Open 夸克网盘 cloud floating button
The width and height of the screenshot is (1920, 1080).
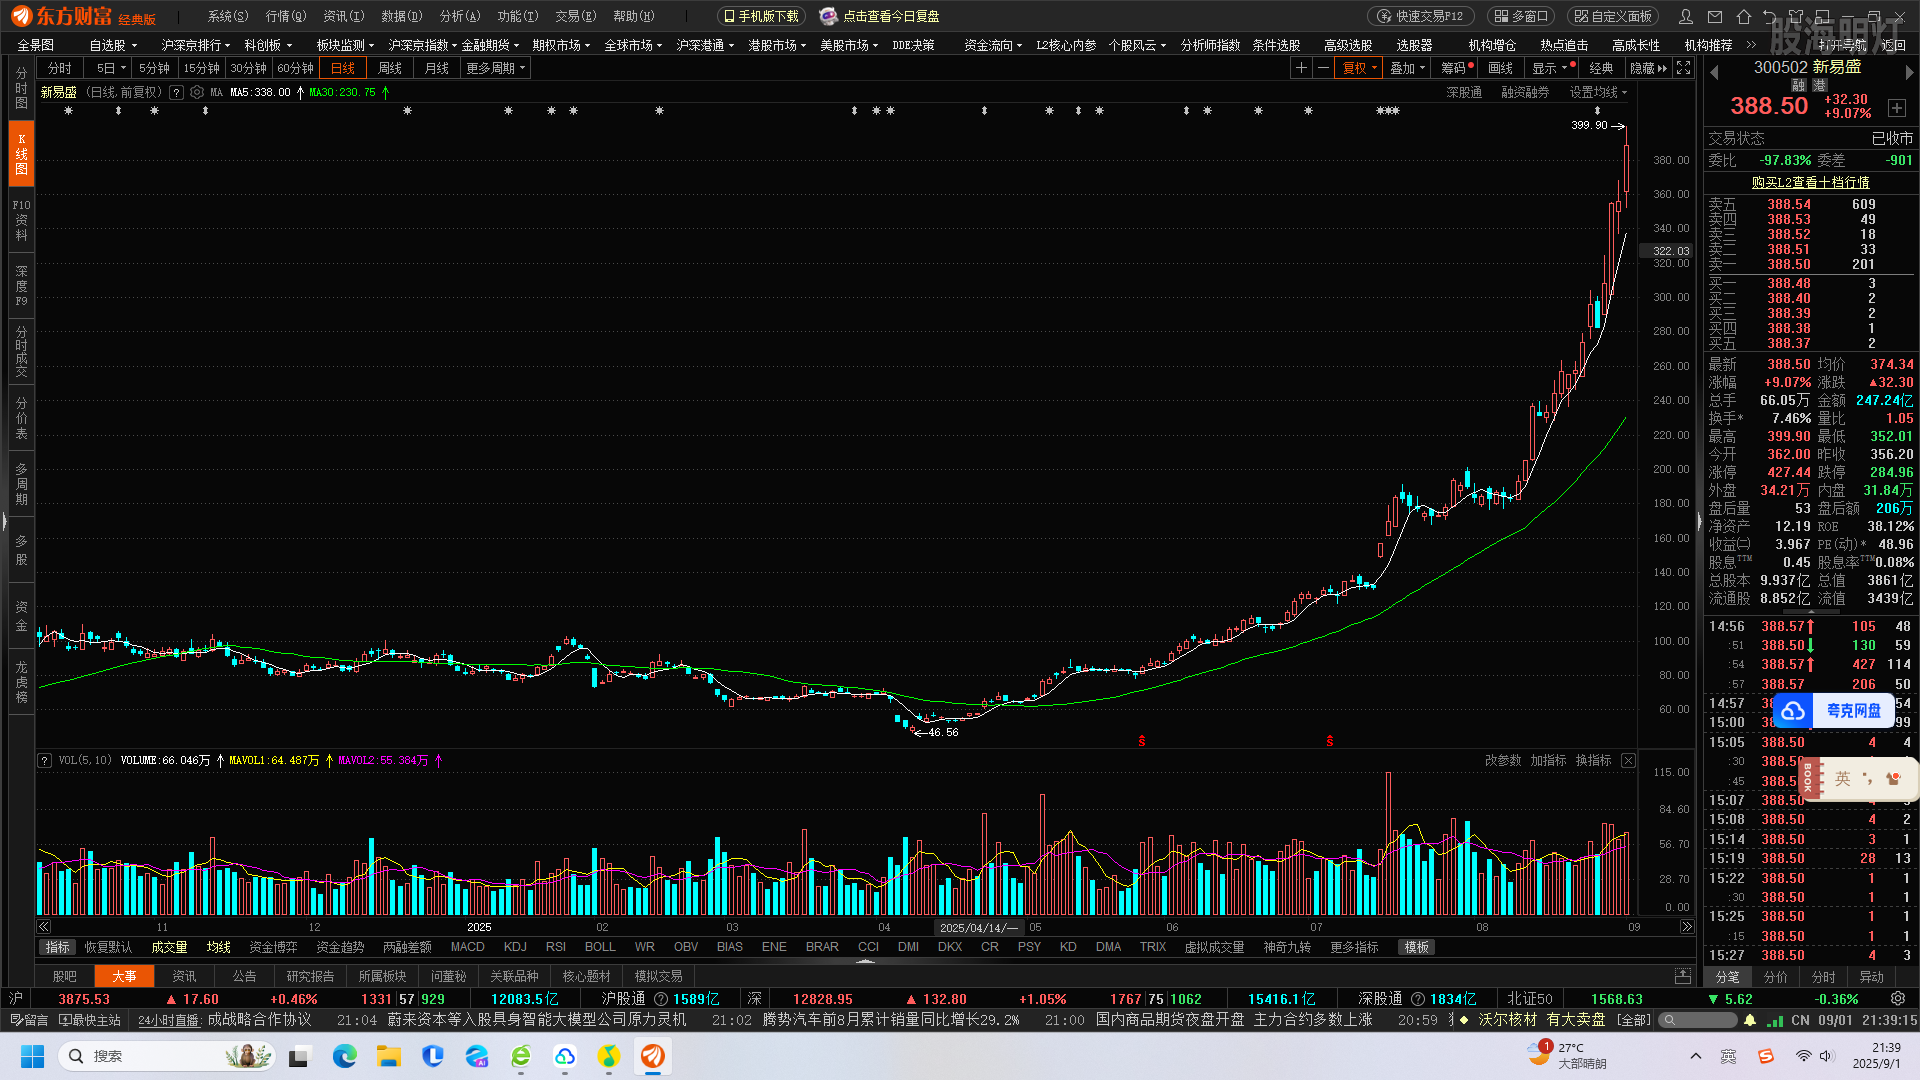1834,710
